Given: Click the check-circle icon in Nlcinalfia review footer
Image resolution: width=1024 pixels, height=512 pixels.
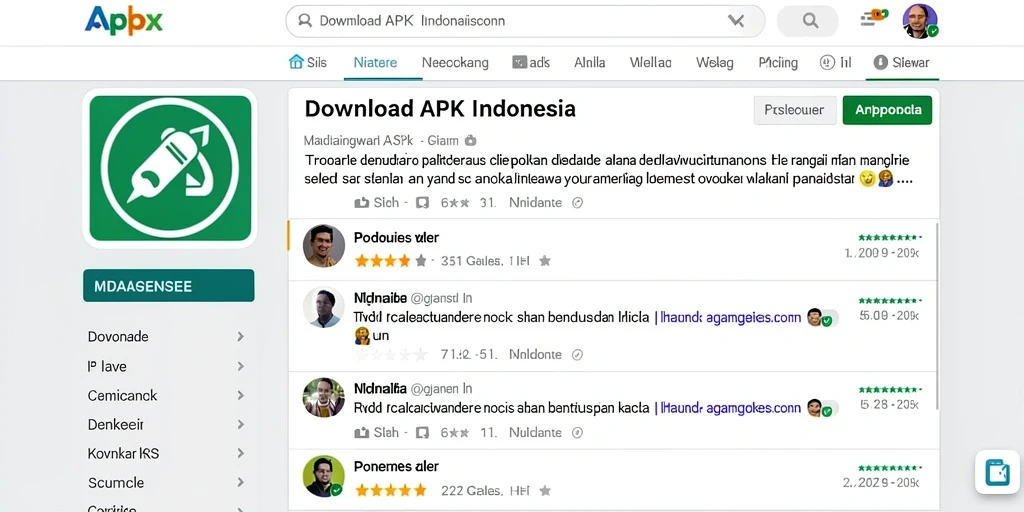Looking at the screenshot, I should (577, 433).
